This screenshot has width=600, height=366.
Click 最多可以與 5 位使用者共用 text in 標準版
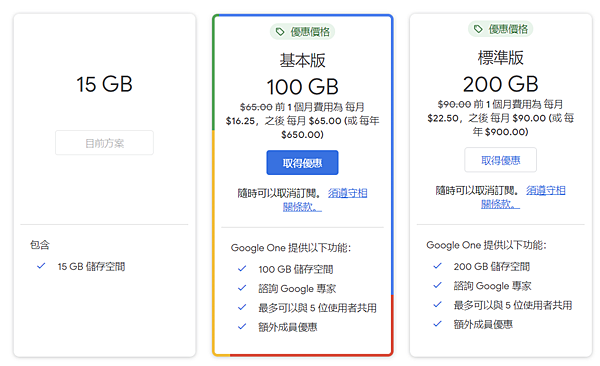[x=513, y=305]
